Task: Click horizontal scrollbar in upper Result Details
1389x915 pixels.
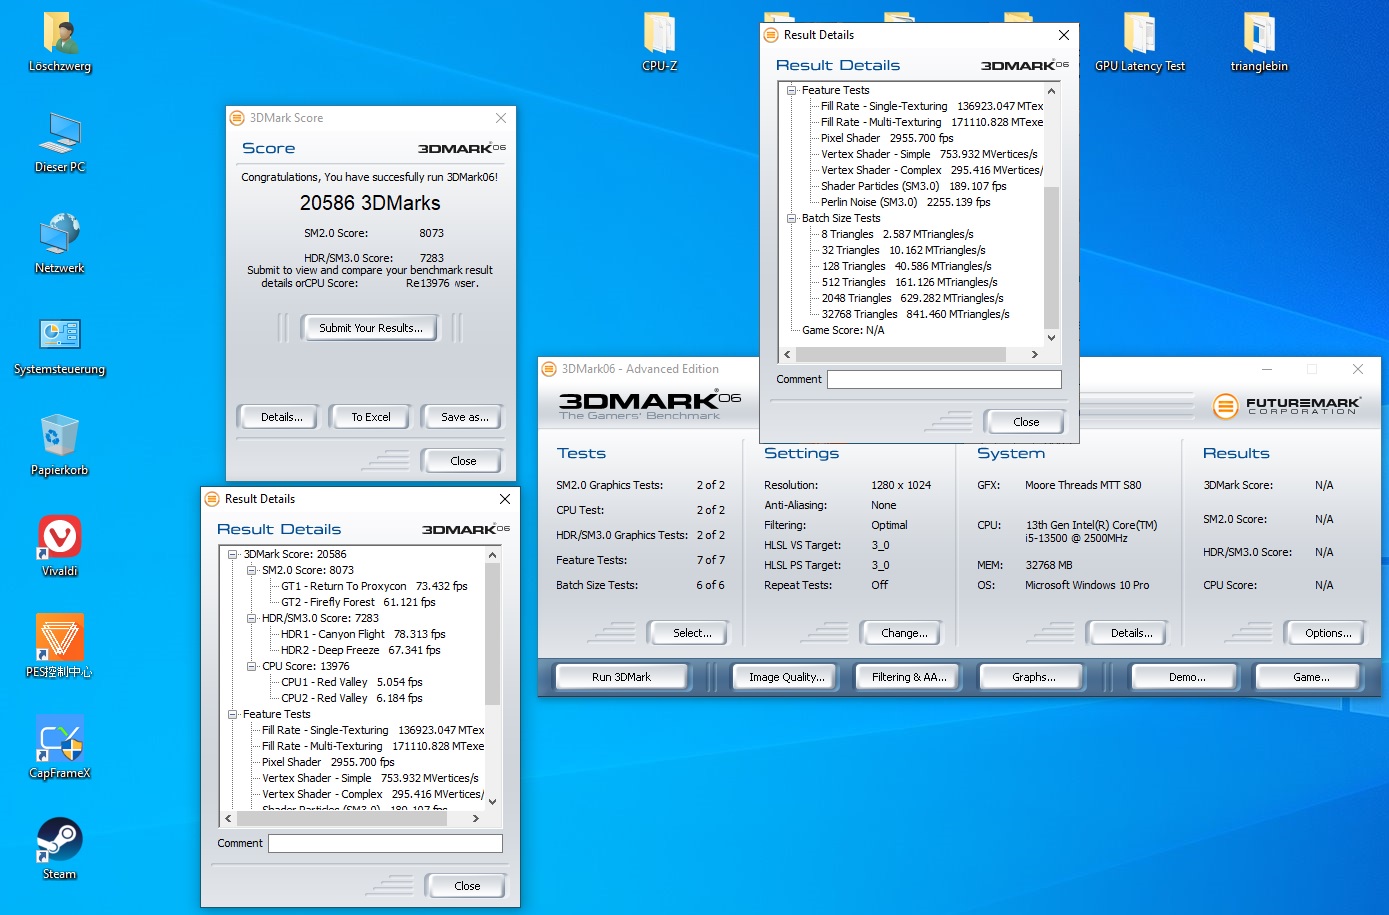Action: click(x=900, y=354)
